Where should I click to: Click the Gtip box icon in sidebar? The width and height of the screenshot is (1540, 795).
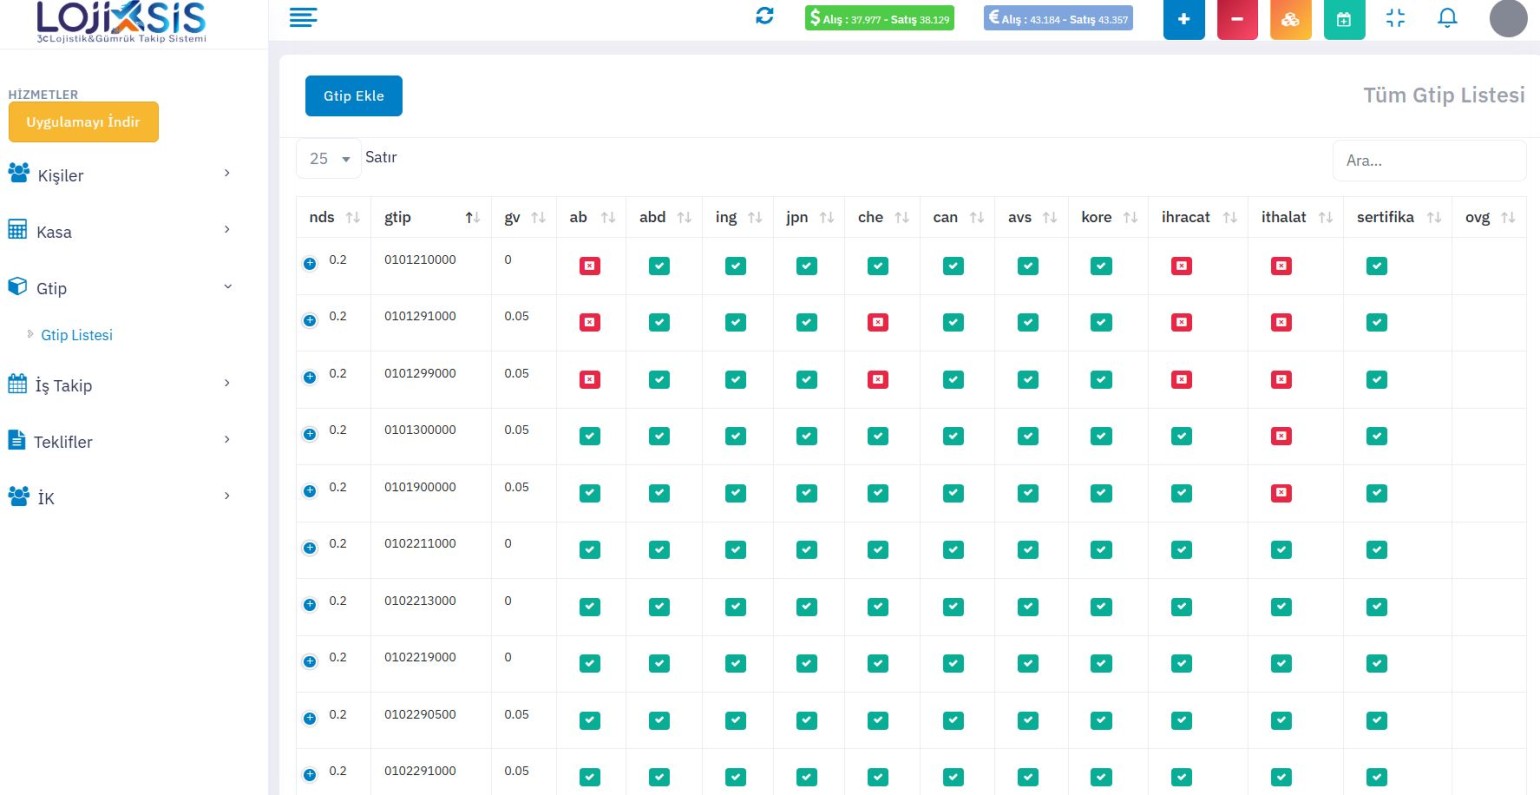tap(17, 286)
